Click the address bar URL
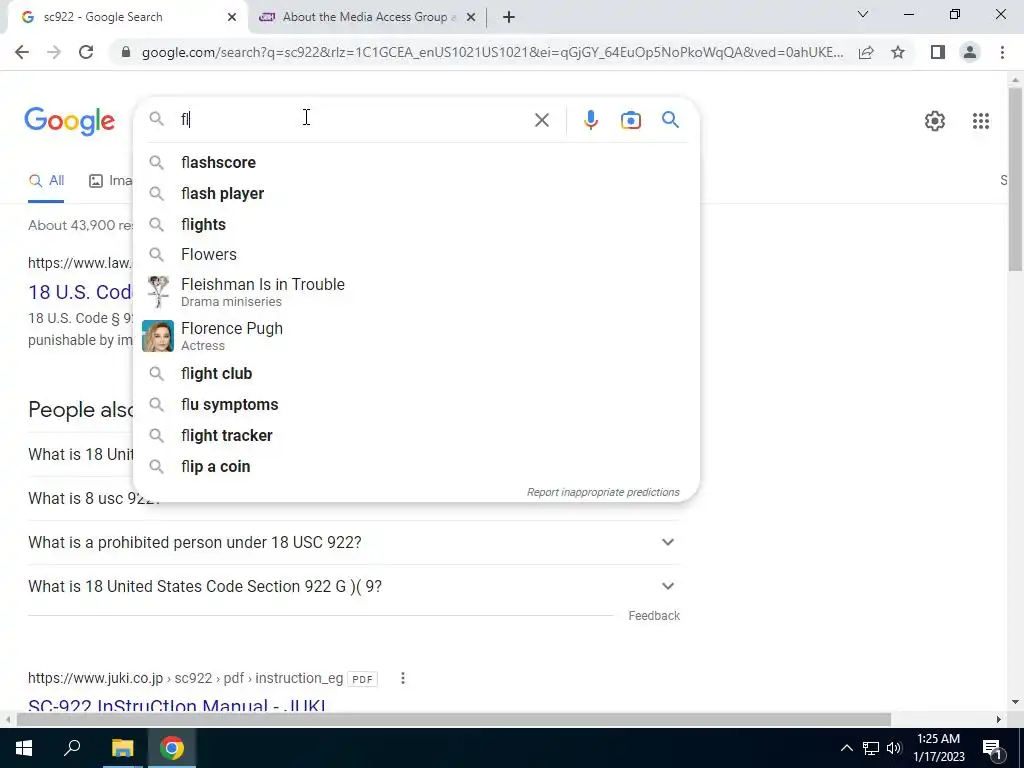Image resolution: width=1024 pixels, height=768 pixels. pyautogui.click(x=492, y=52)
